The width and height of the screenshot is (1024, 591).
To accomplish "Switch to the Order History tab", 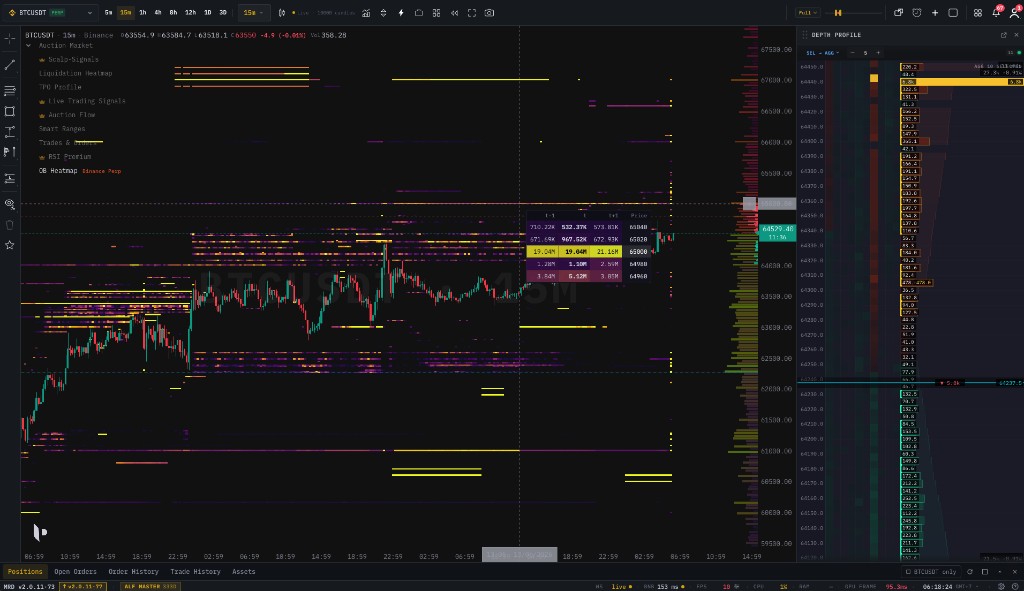I will tap(133, 572).
